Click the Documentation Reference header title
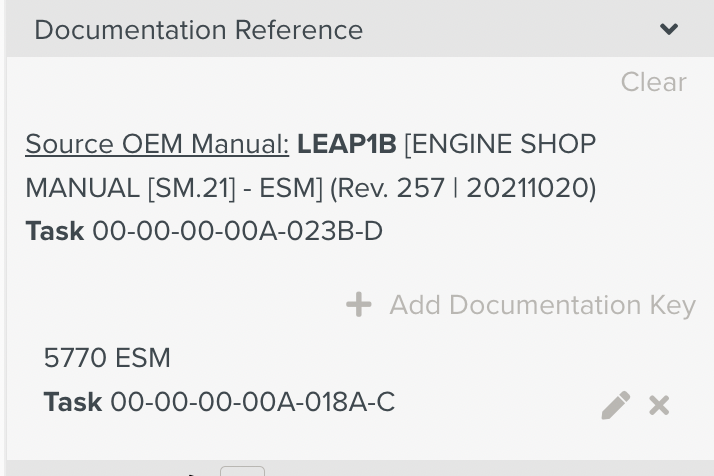Image resolution: width=714 pixels, height=476 pixels. tap(199, 30)
